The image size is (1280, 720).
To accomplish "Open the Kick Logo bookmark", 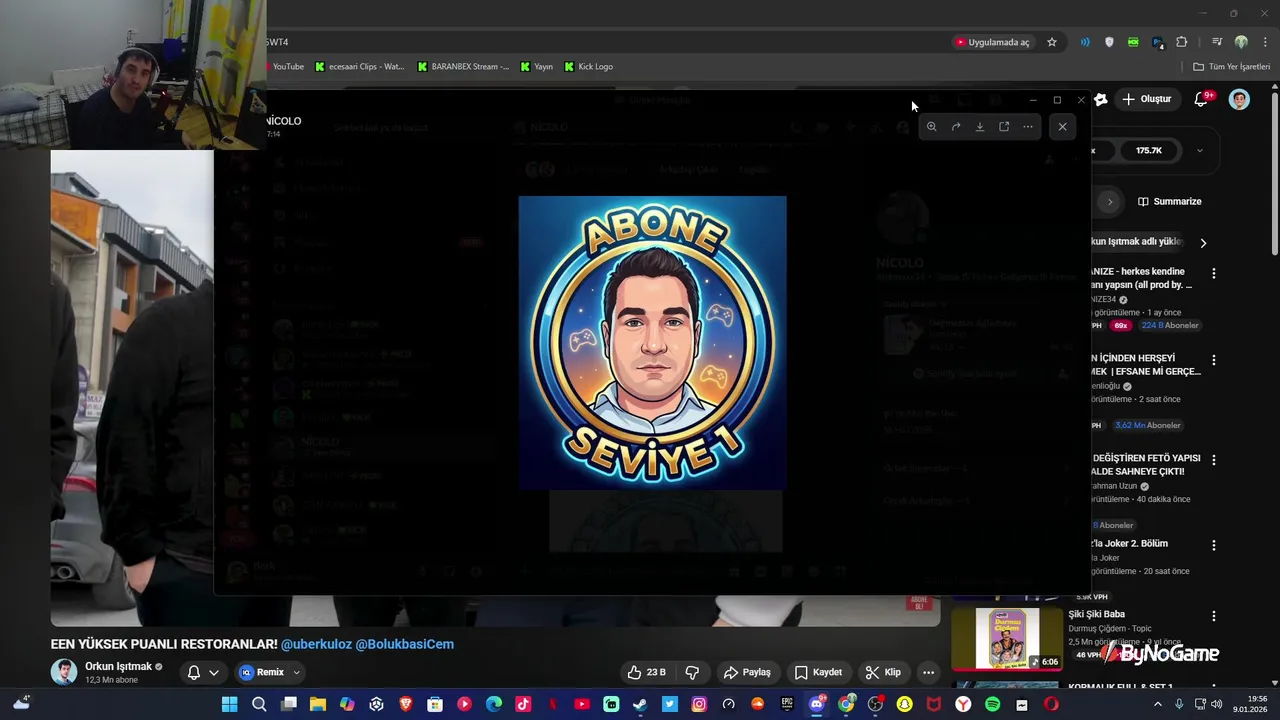I will click(x=589, y=66).
